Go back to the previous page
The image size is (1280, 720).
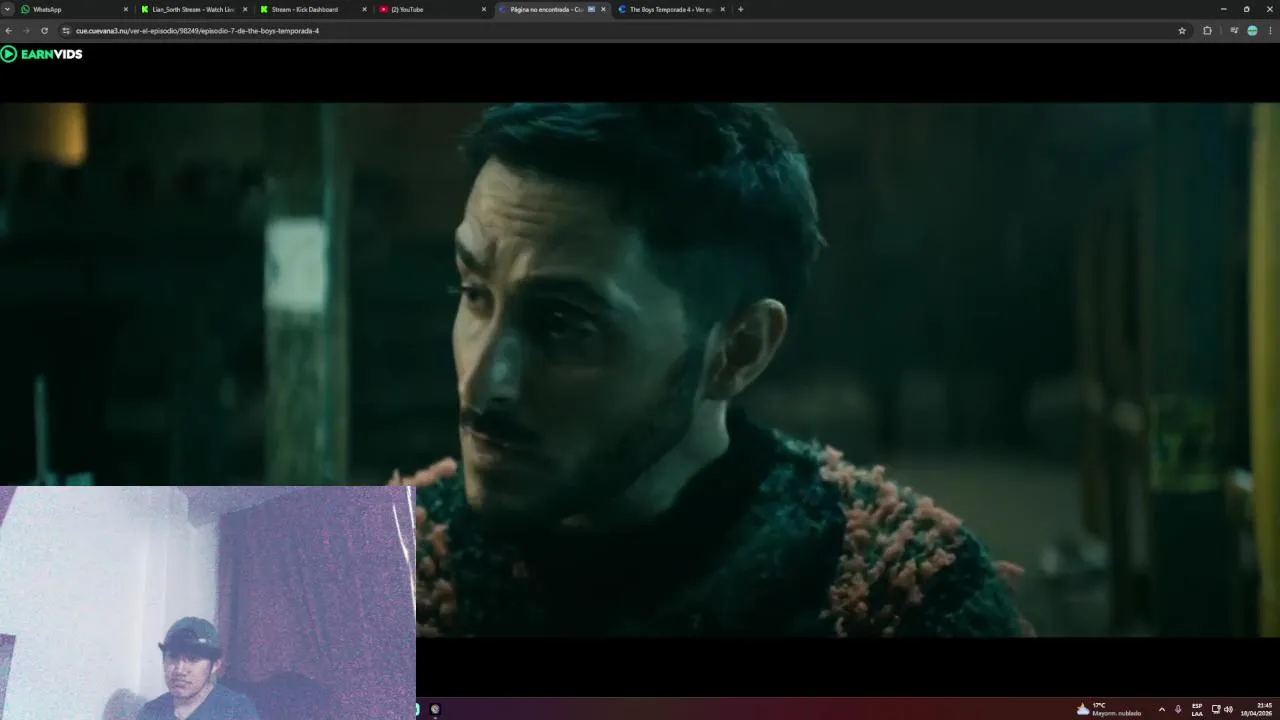(x=9, y=31)
